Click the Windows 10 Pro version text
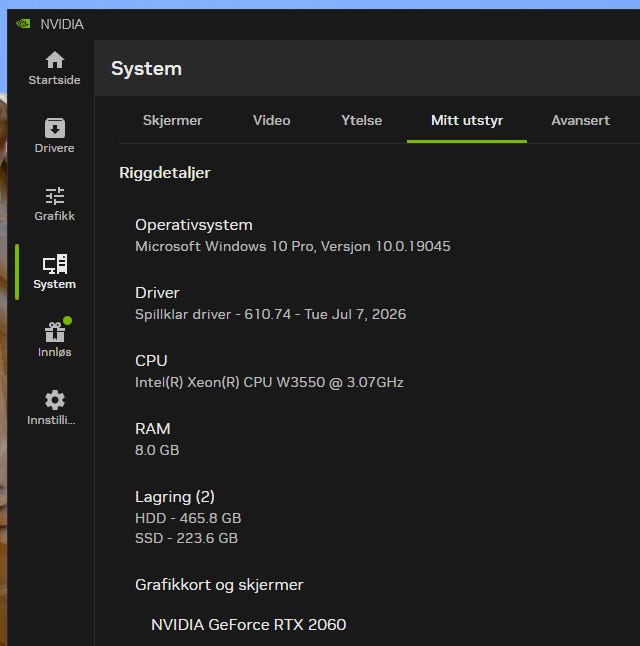 (293, 246)
